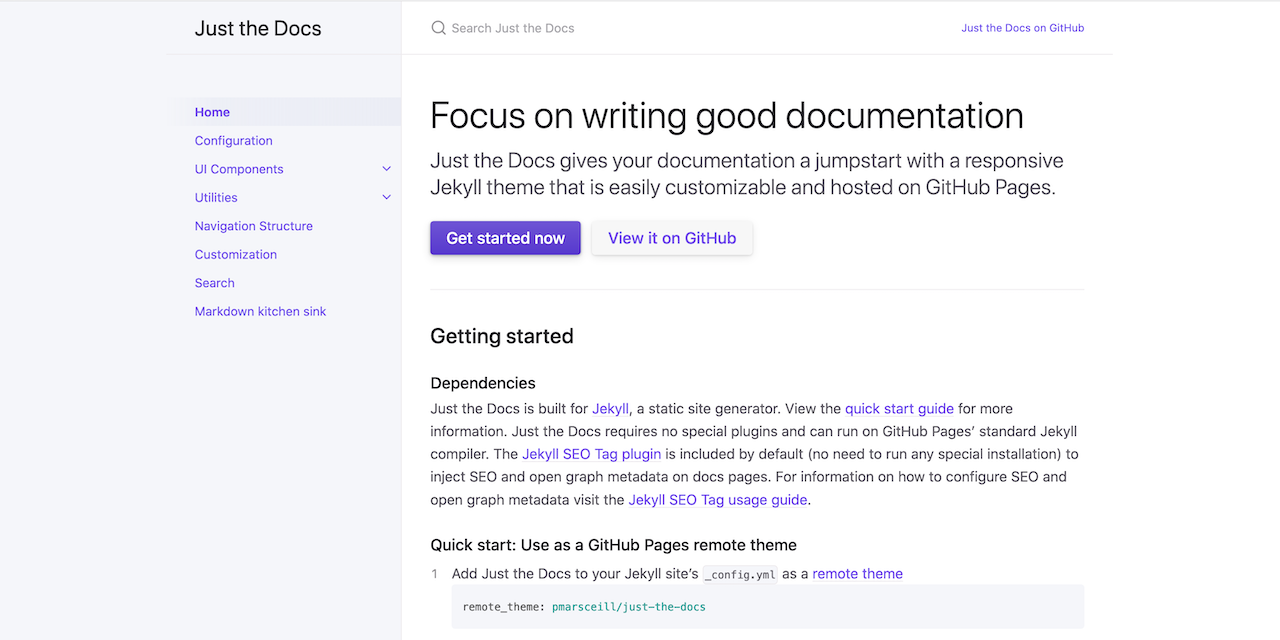Open the Configuration page
Viewport: 1280px width, 640px height.
click(233, 140)
